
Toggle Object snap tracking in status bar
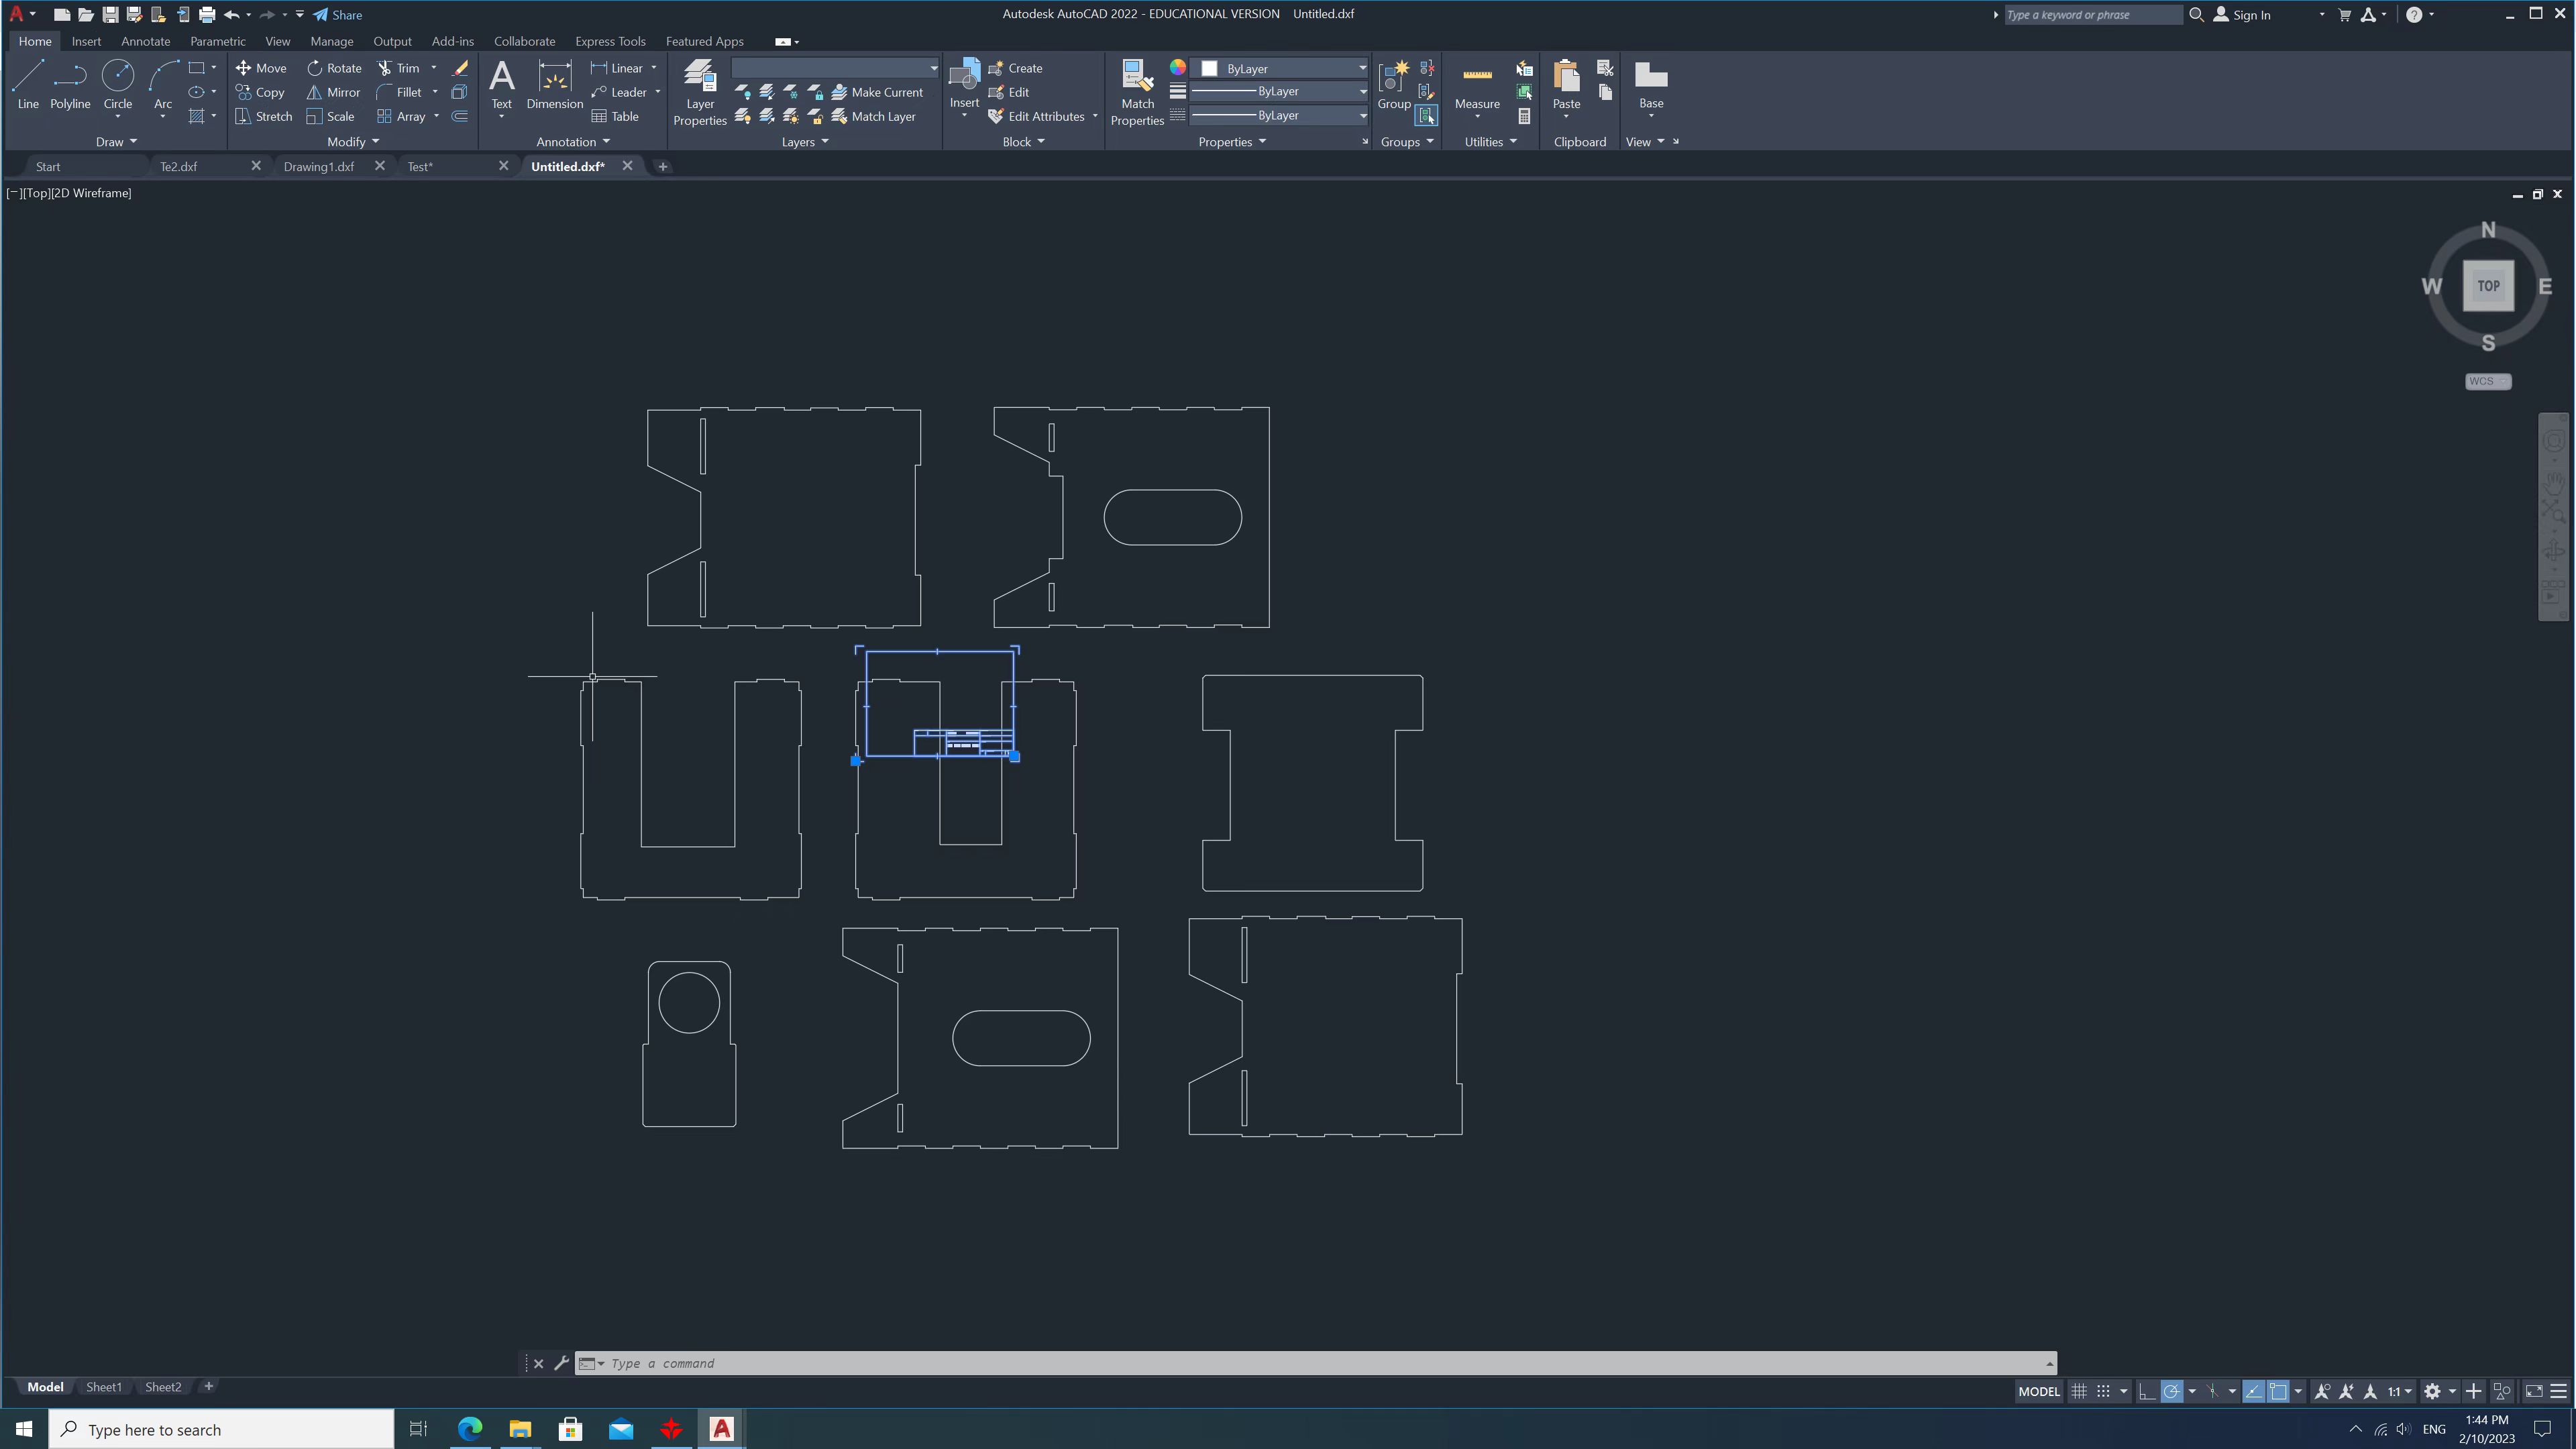[2253, 1391]
